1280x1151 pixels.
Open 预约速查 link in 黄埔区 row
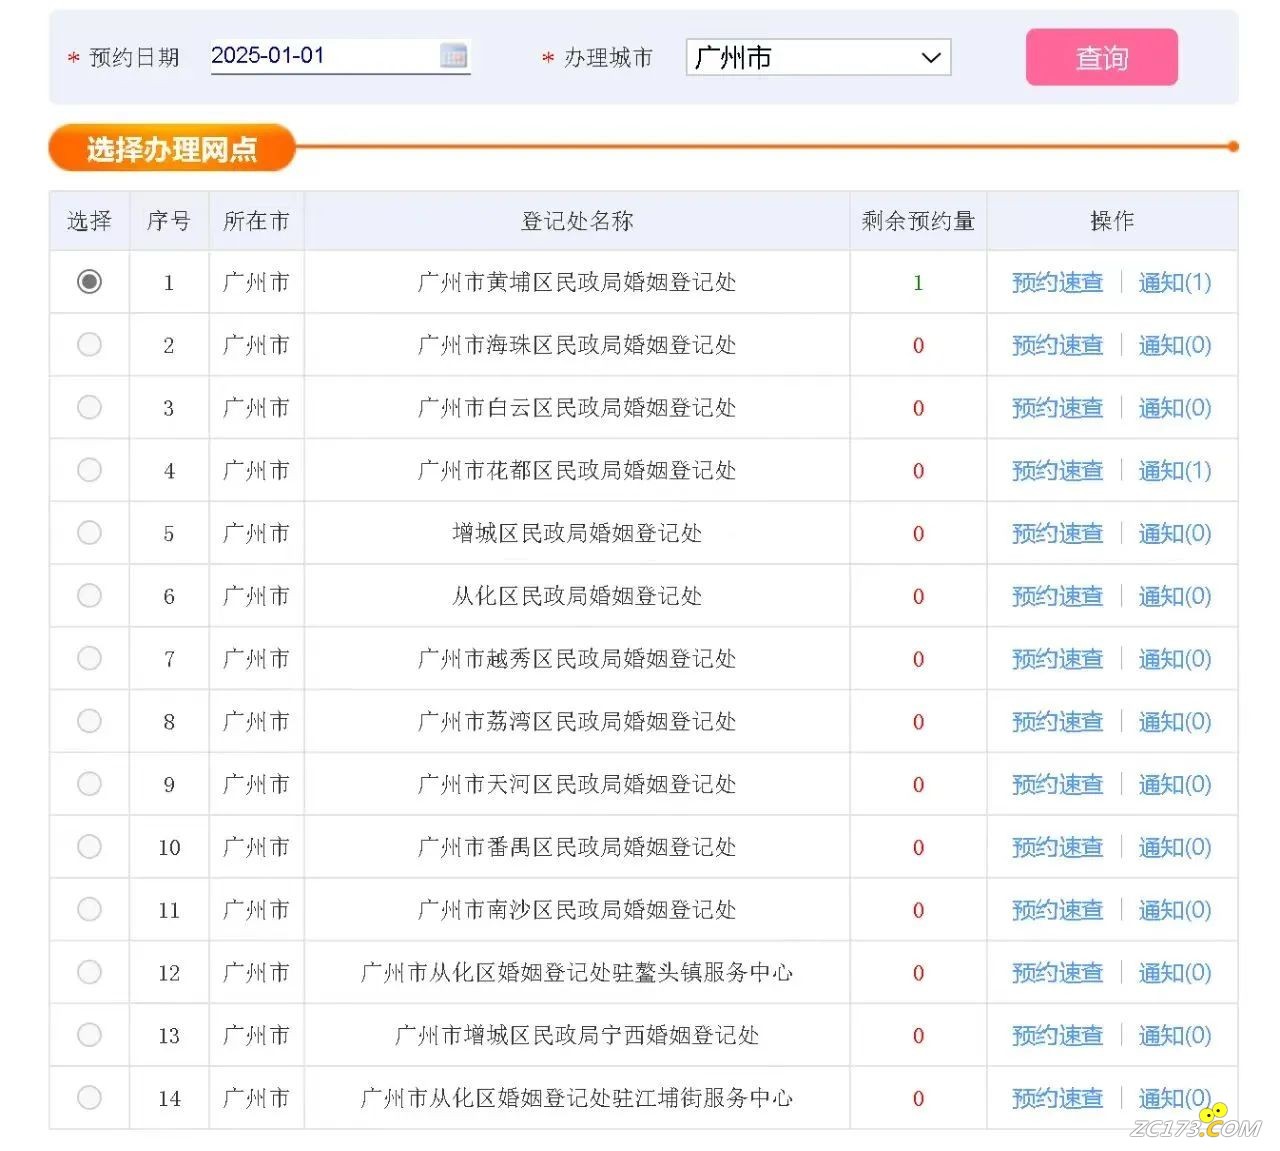coord(1057,283)
